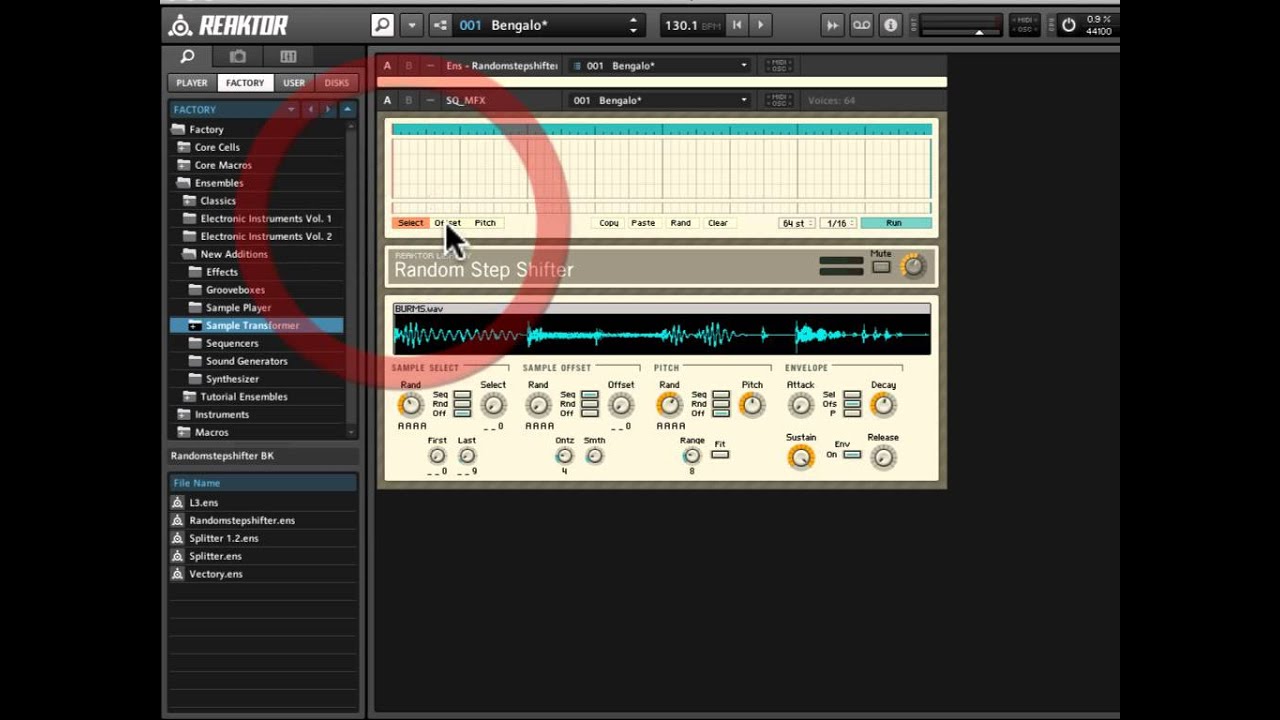Adjust the orange level knob beside Mute
The width and height of the screenshot is (1280, 720).
(x=913, y=266)
